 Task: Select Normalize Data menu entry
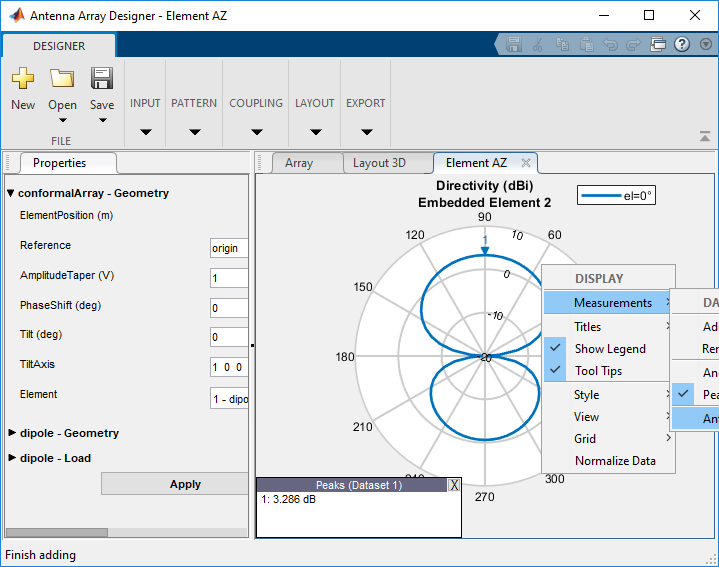pyautogui.click(x=614, y=461)
